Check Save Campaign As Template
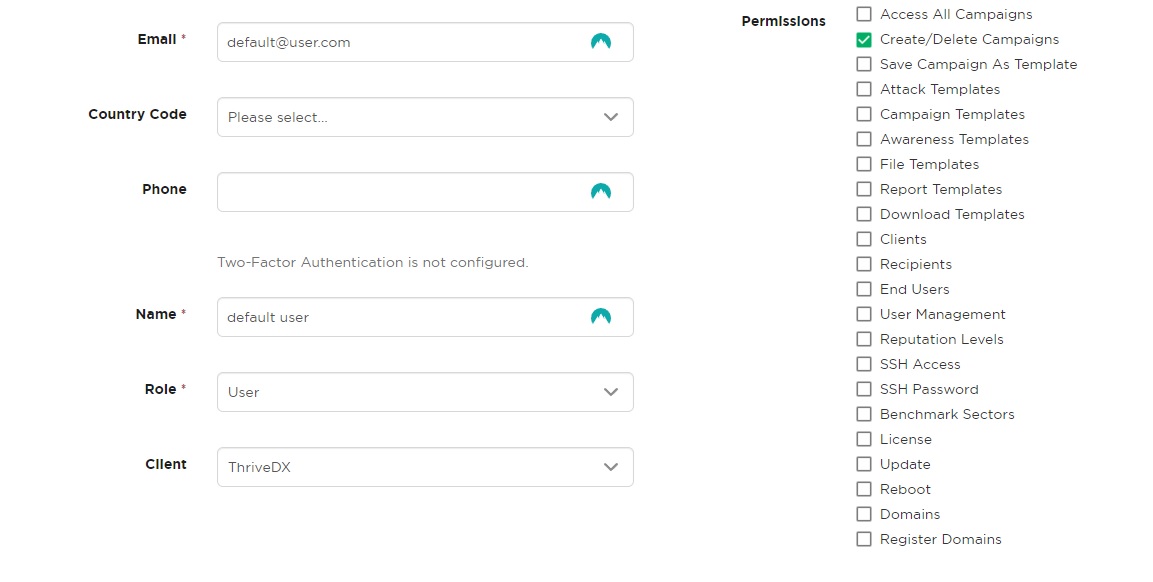The image size is (1153, 582). 864,64
